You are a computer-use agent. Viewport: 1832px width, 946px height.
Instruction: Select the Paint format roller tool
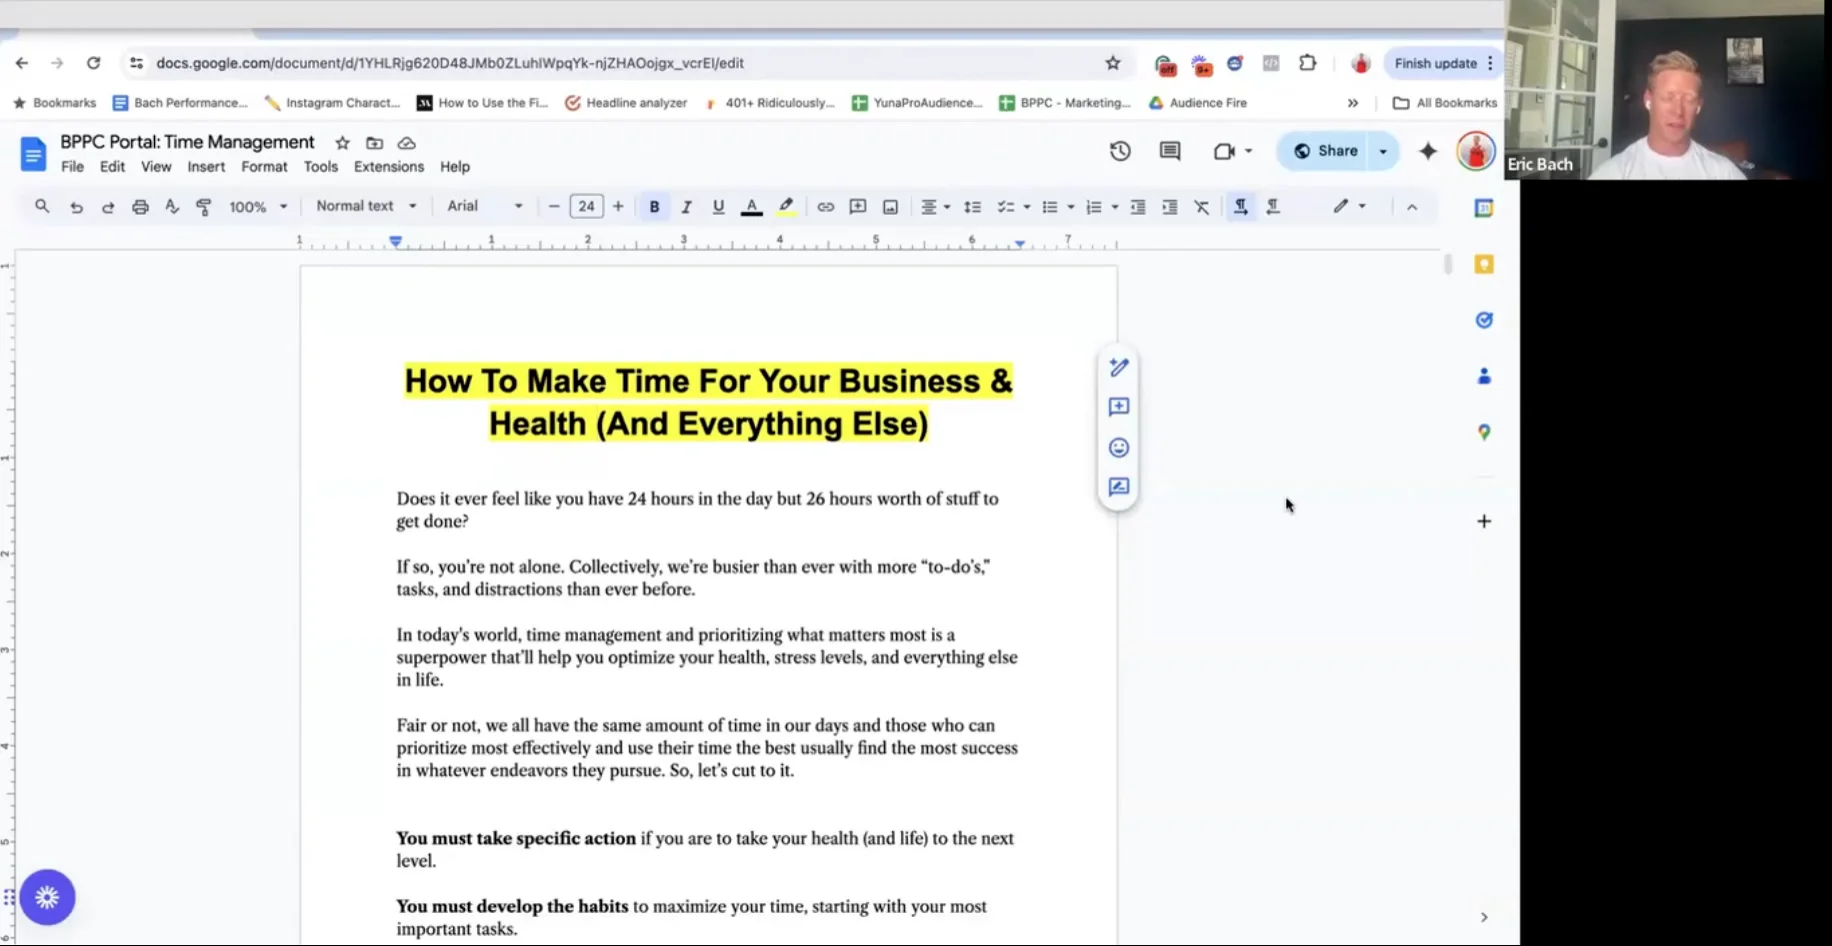click(x=204, y=207)
